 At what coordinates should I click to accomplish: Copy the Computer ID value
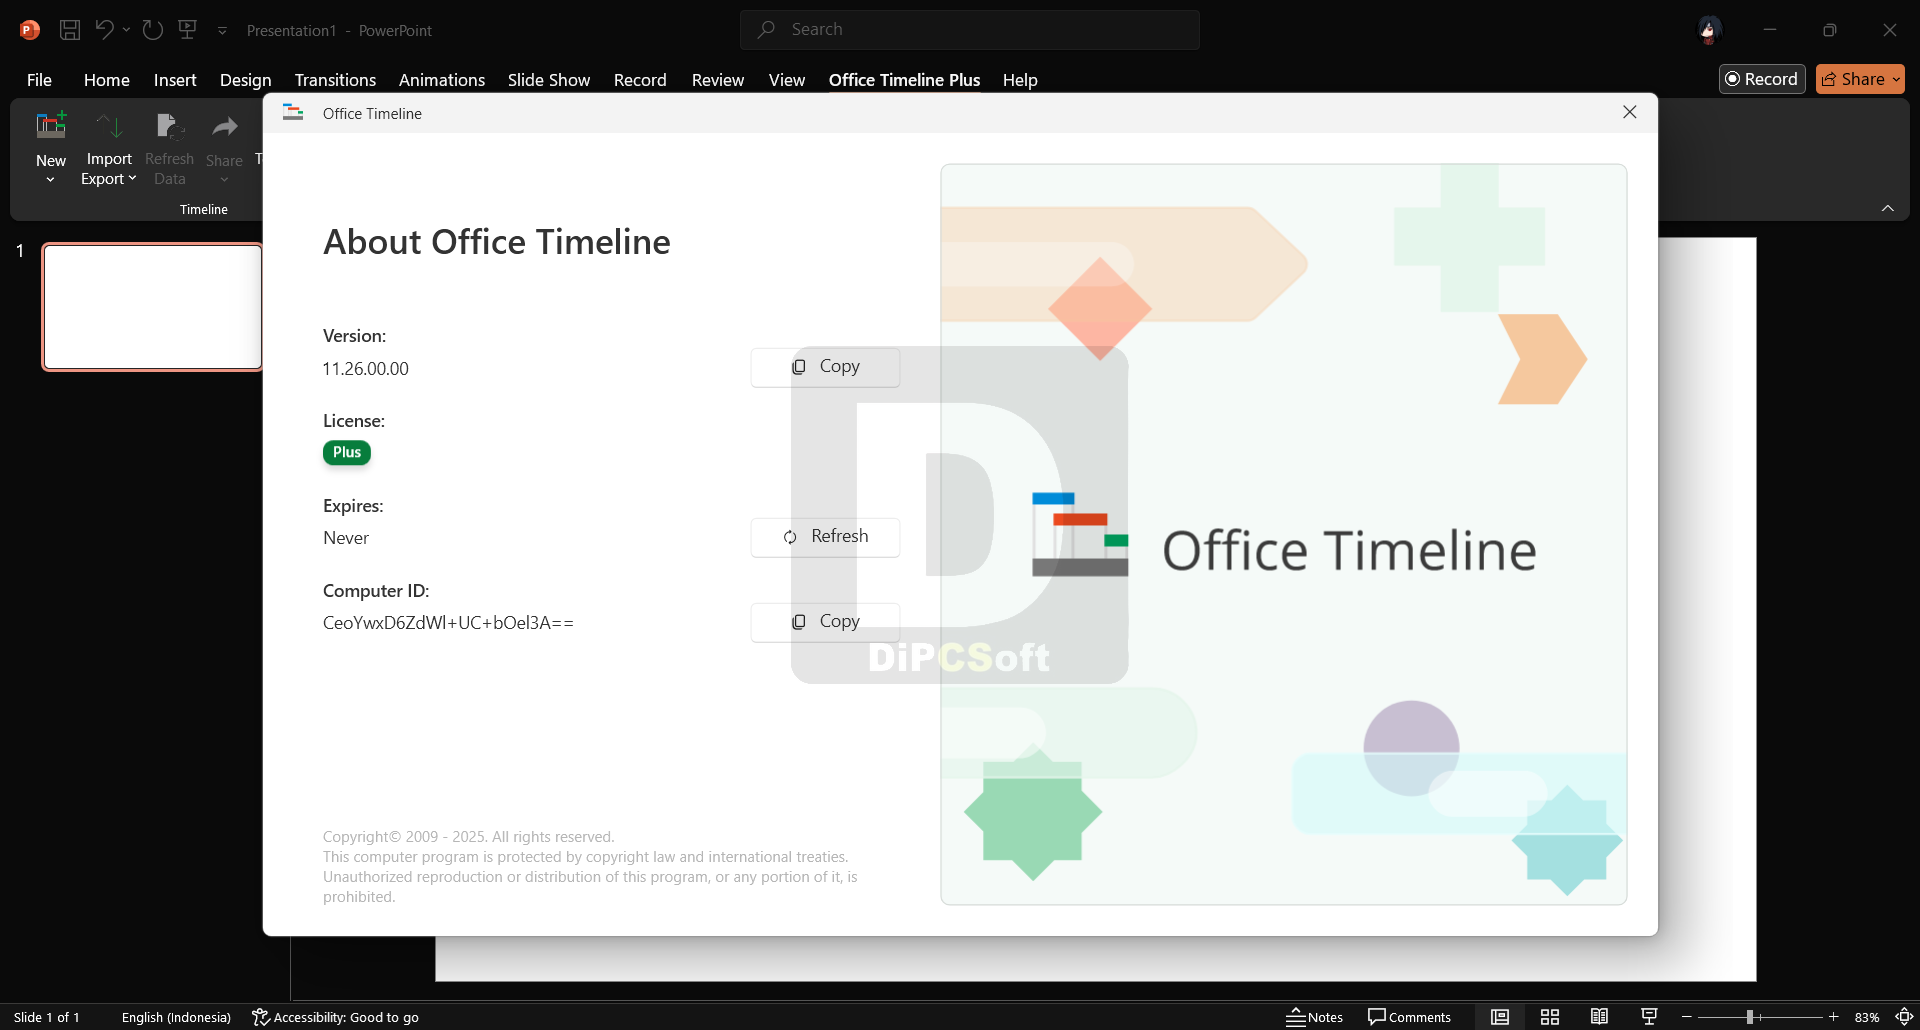pyautogui.click(x=825, y=622)
